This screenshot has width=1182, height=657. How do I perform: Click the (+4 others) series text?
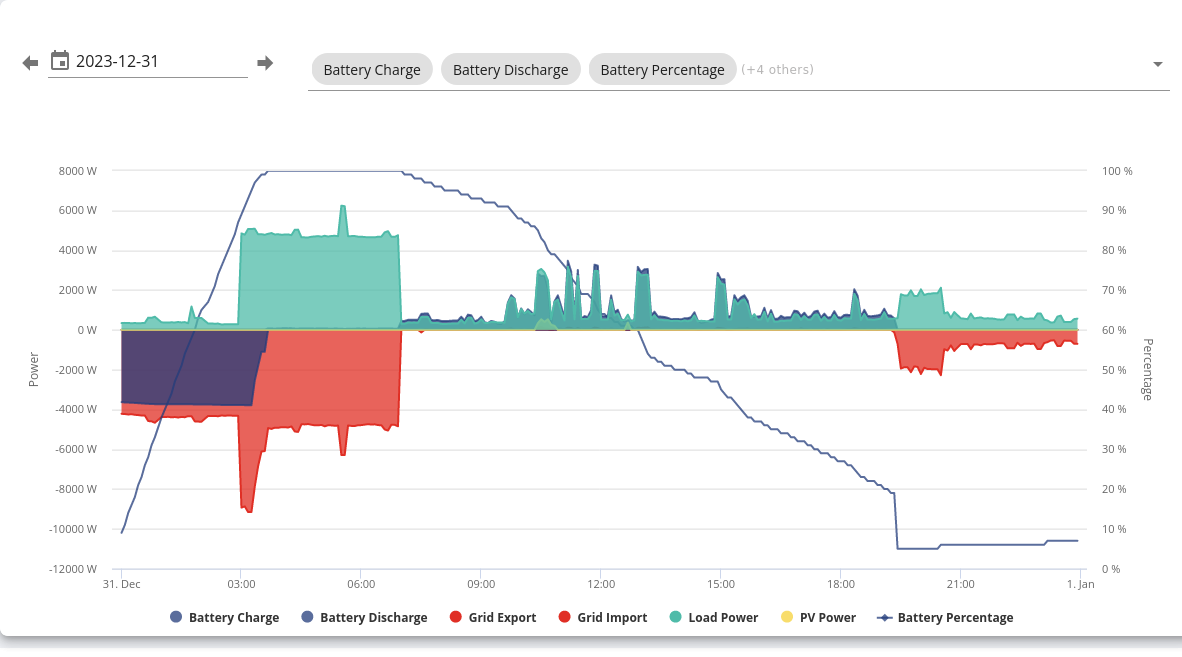coord(777,69)
